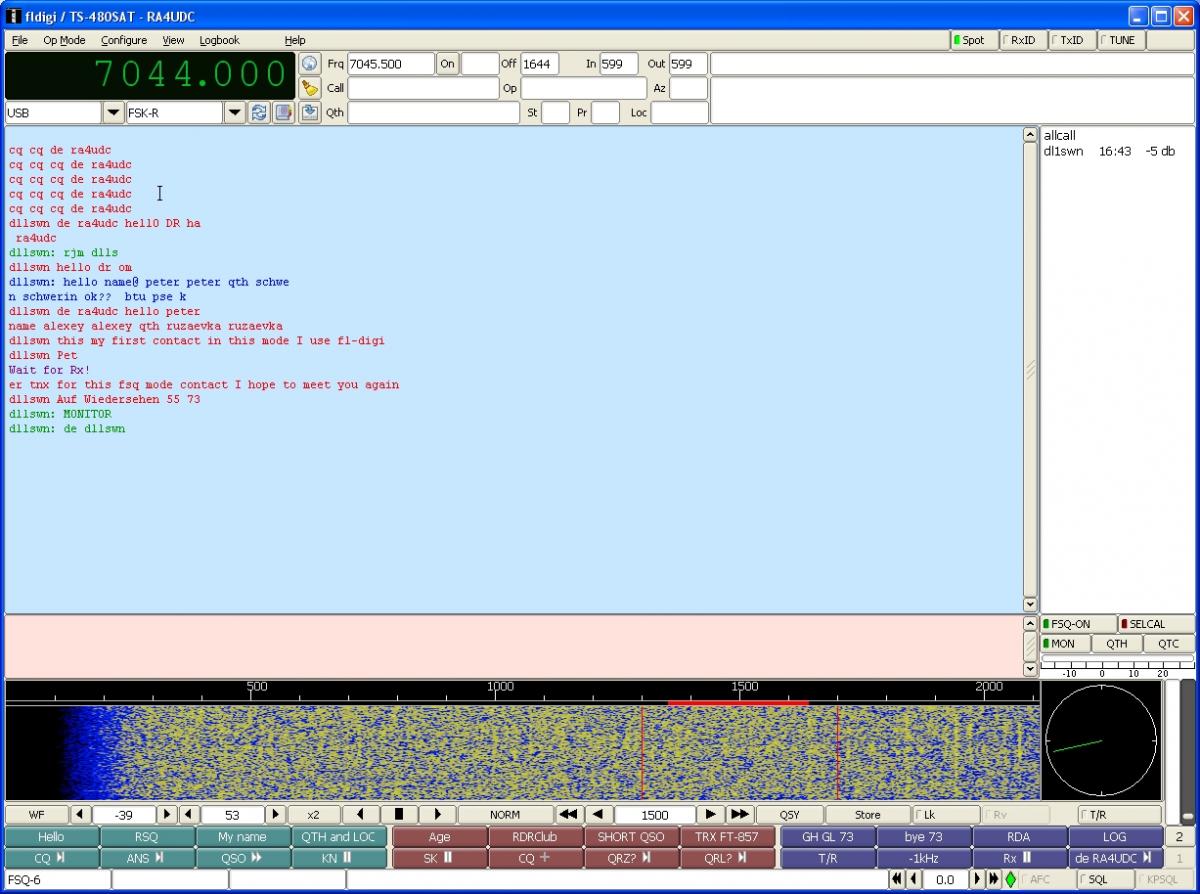Open the Logbook menu

[x=219, y=40]
